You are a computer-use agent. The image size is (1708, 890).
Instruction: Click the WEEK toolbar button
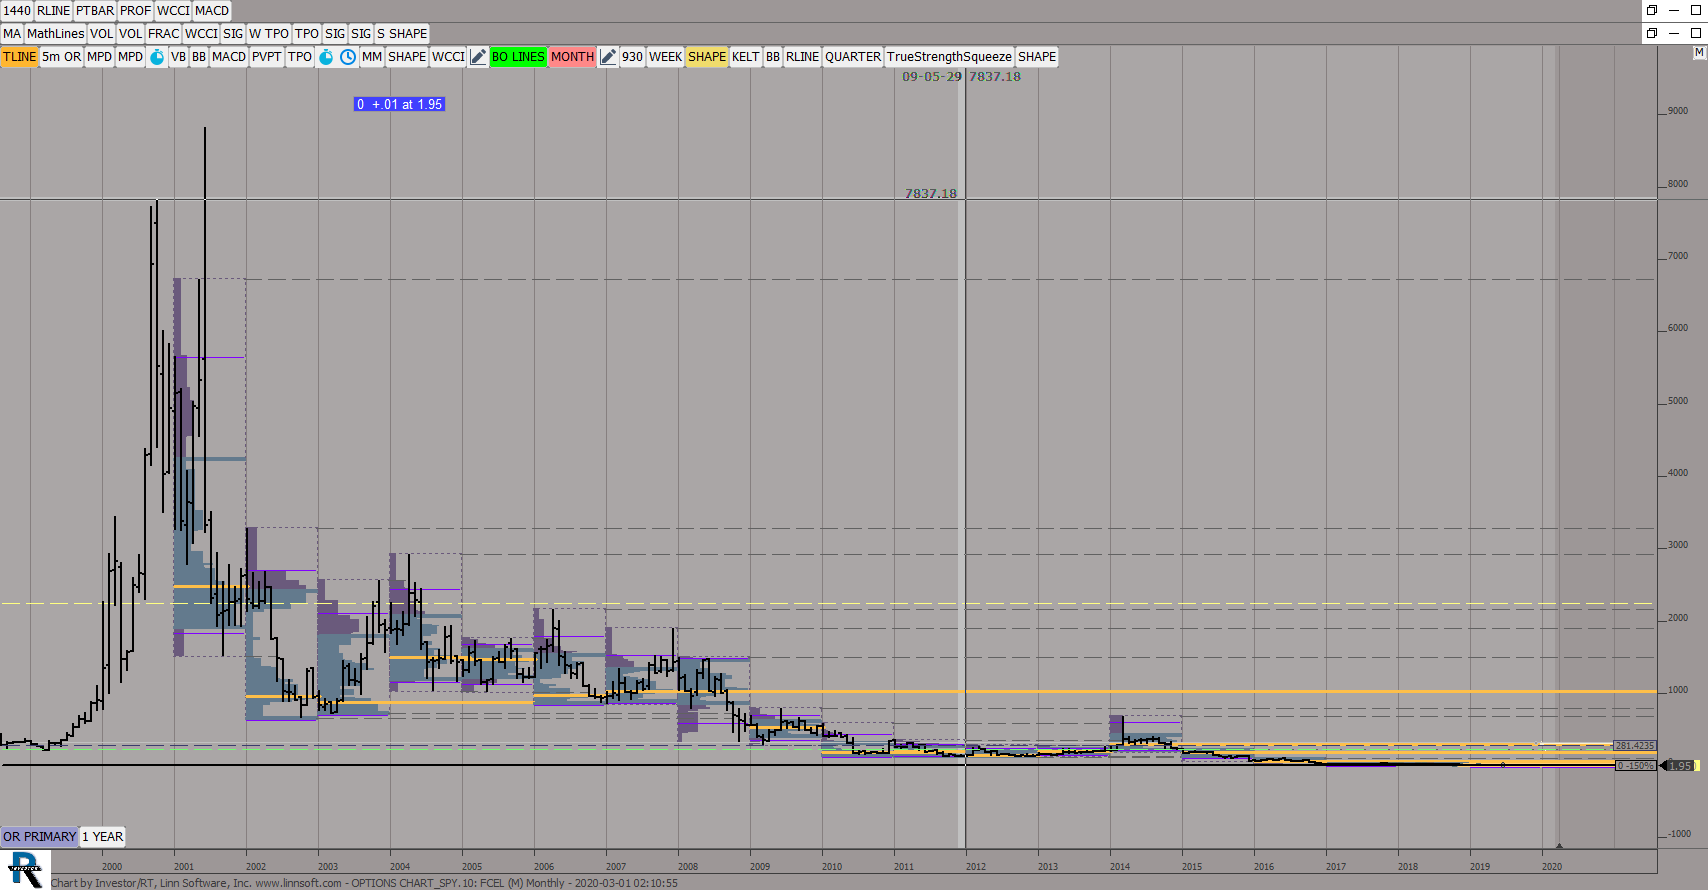[x=665, y=57]
